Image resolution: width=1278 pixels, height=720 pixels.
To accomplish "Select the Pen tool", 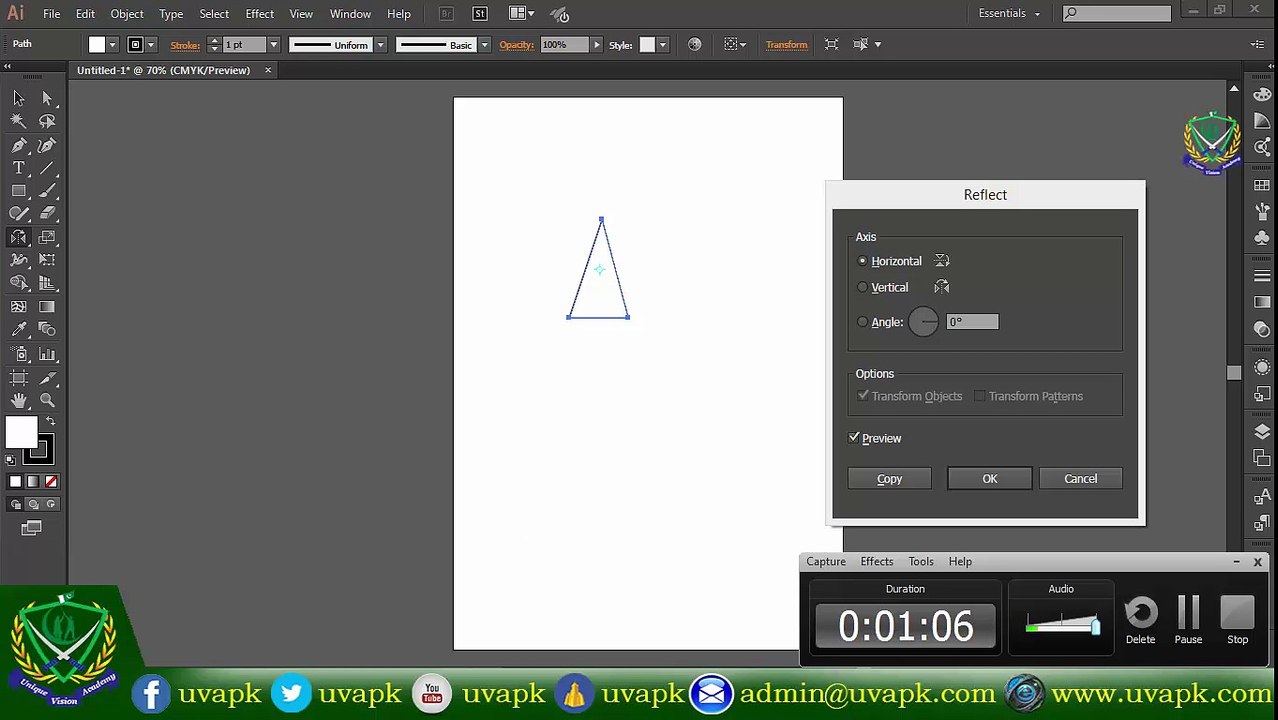I will [19, 145].
